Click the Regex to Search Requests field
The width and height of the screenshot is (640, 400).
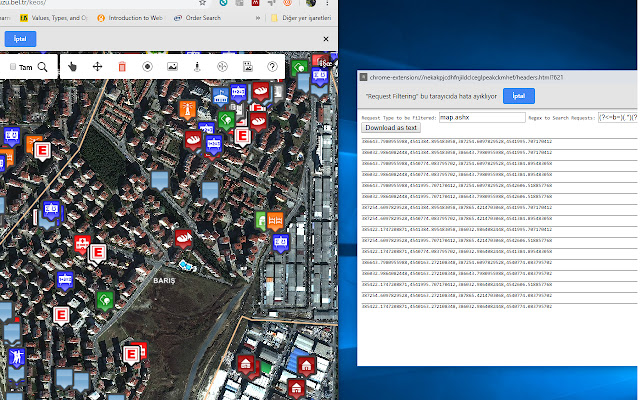tap(617, 117)
